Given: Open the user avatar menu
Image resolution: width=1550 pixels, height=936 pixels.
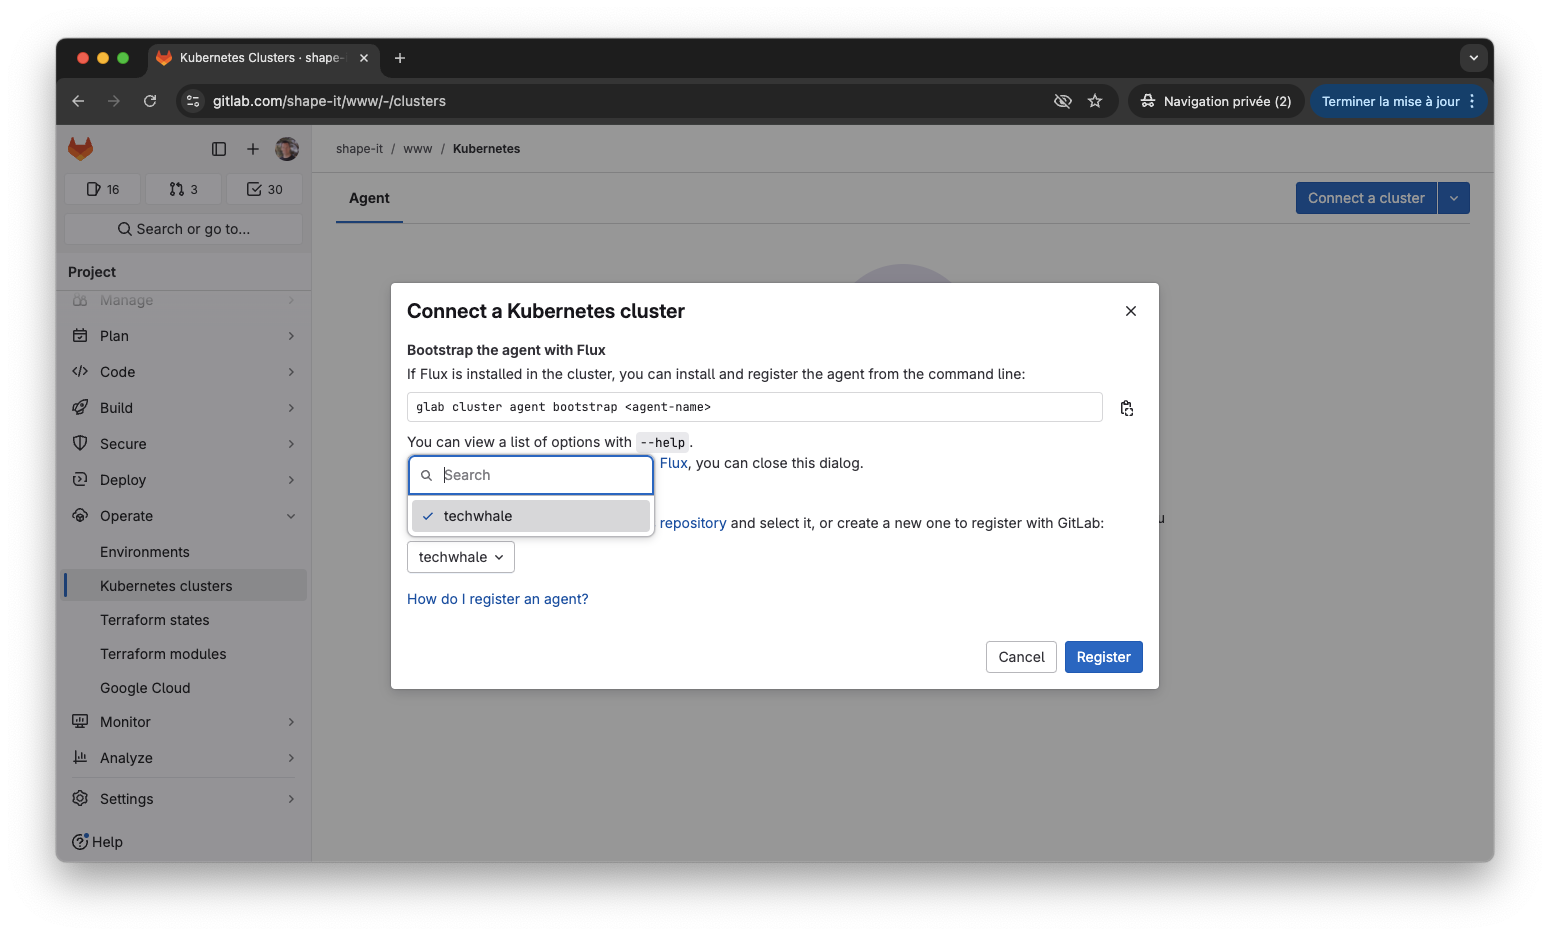Looking at the screenshot, I should (x=287, y=149).
